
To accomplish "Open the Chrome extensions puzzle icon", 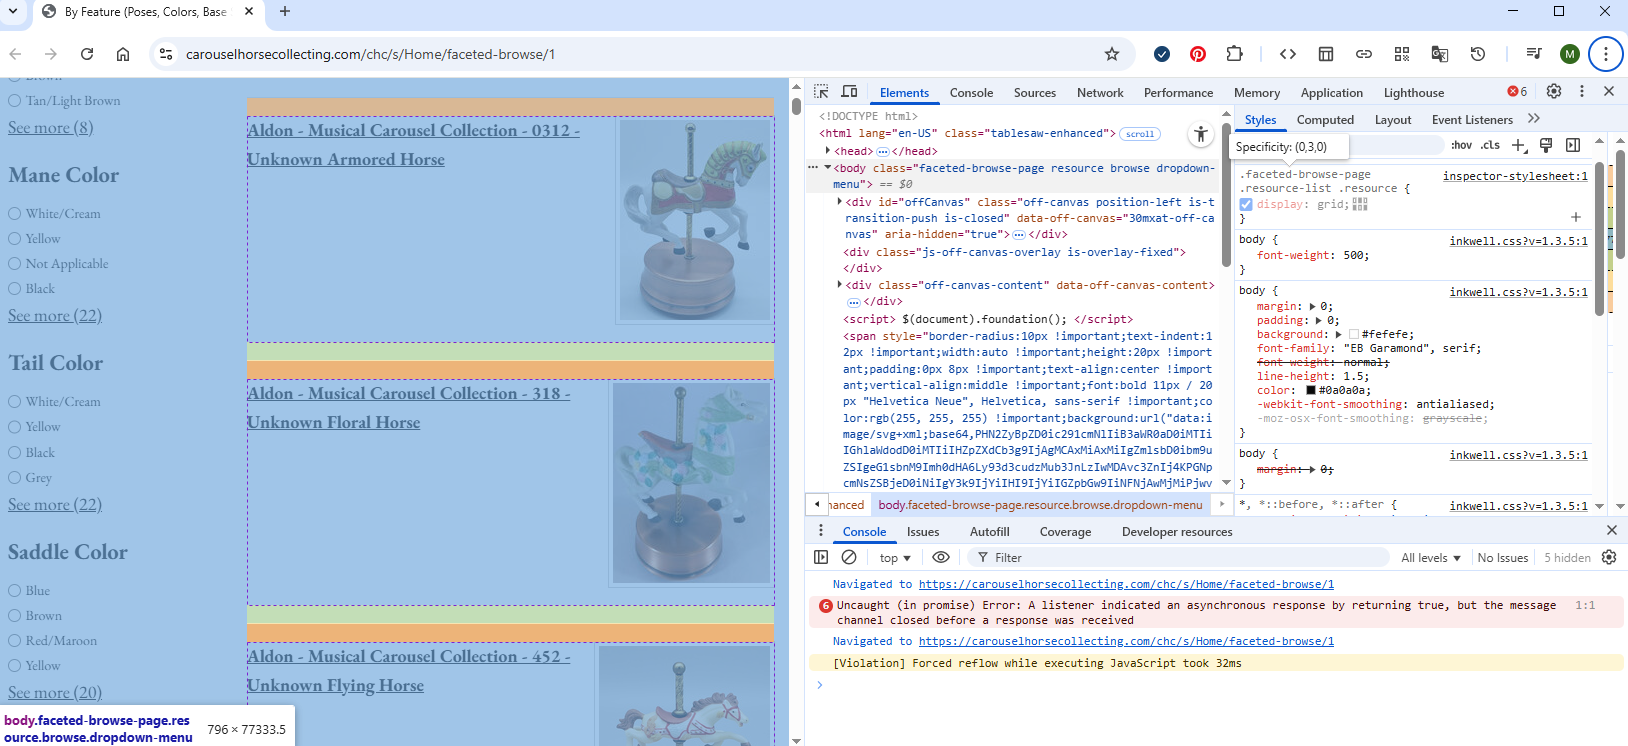I will point(1235,54).
